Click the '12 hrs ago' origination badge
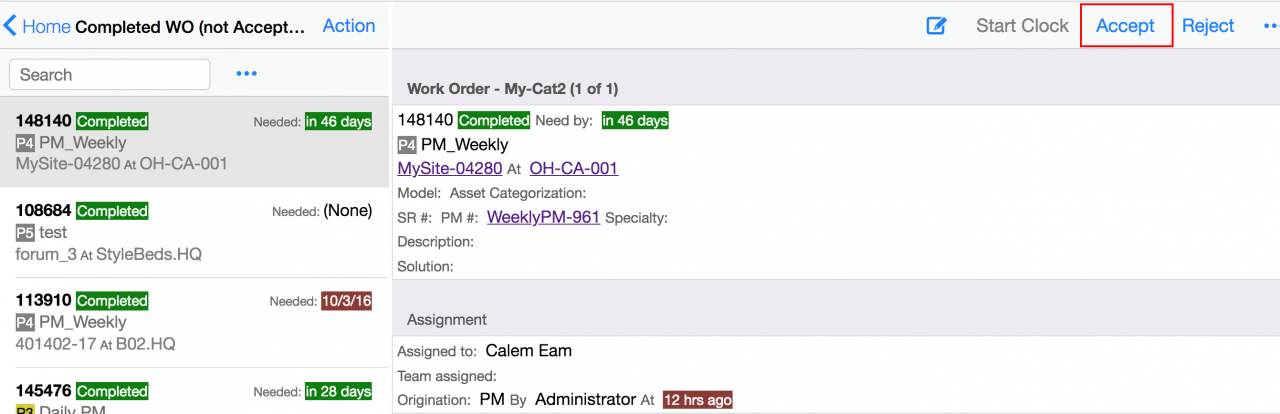The height and width of the screenshot is (414, 1280). [x=697, y=400]
